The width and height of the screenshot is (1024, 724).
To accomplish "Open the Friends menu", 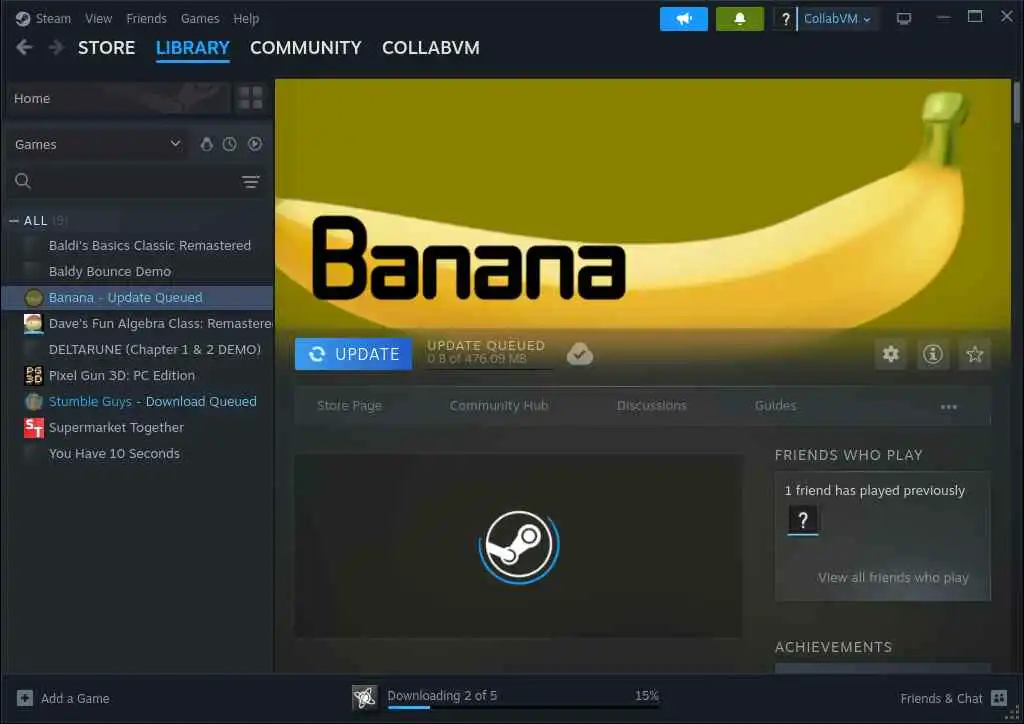I will click(146, 19).
